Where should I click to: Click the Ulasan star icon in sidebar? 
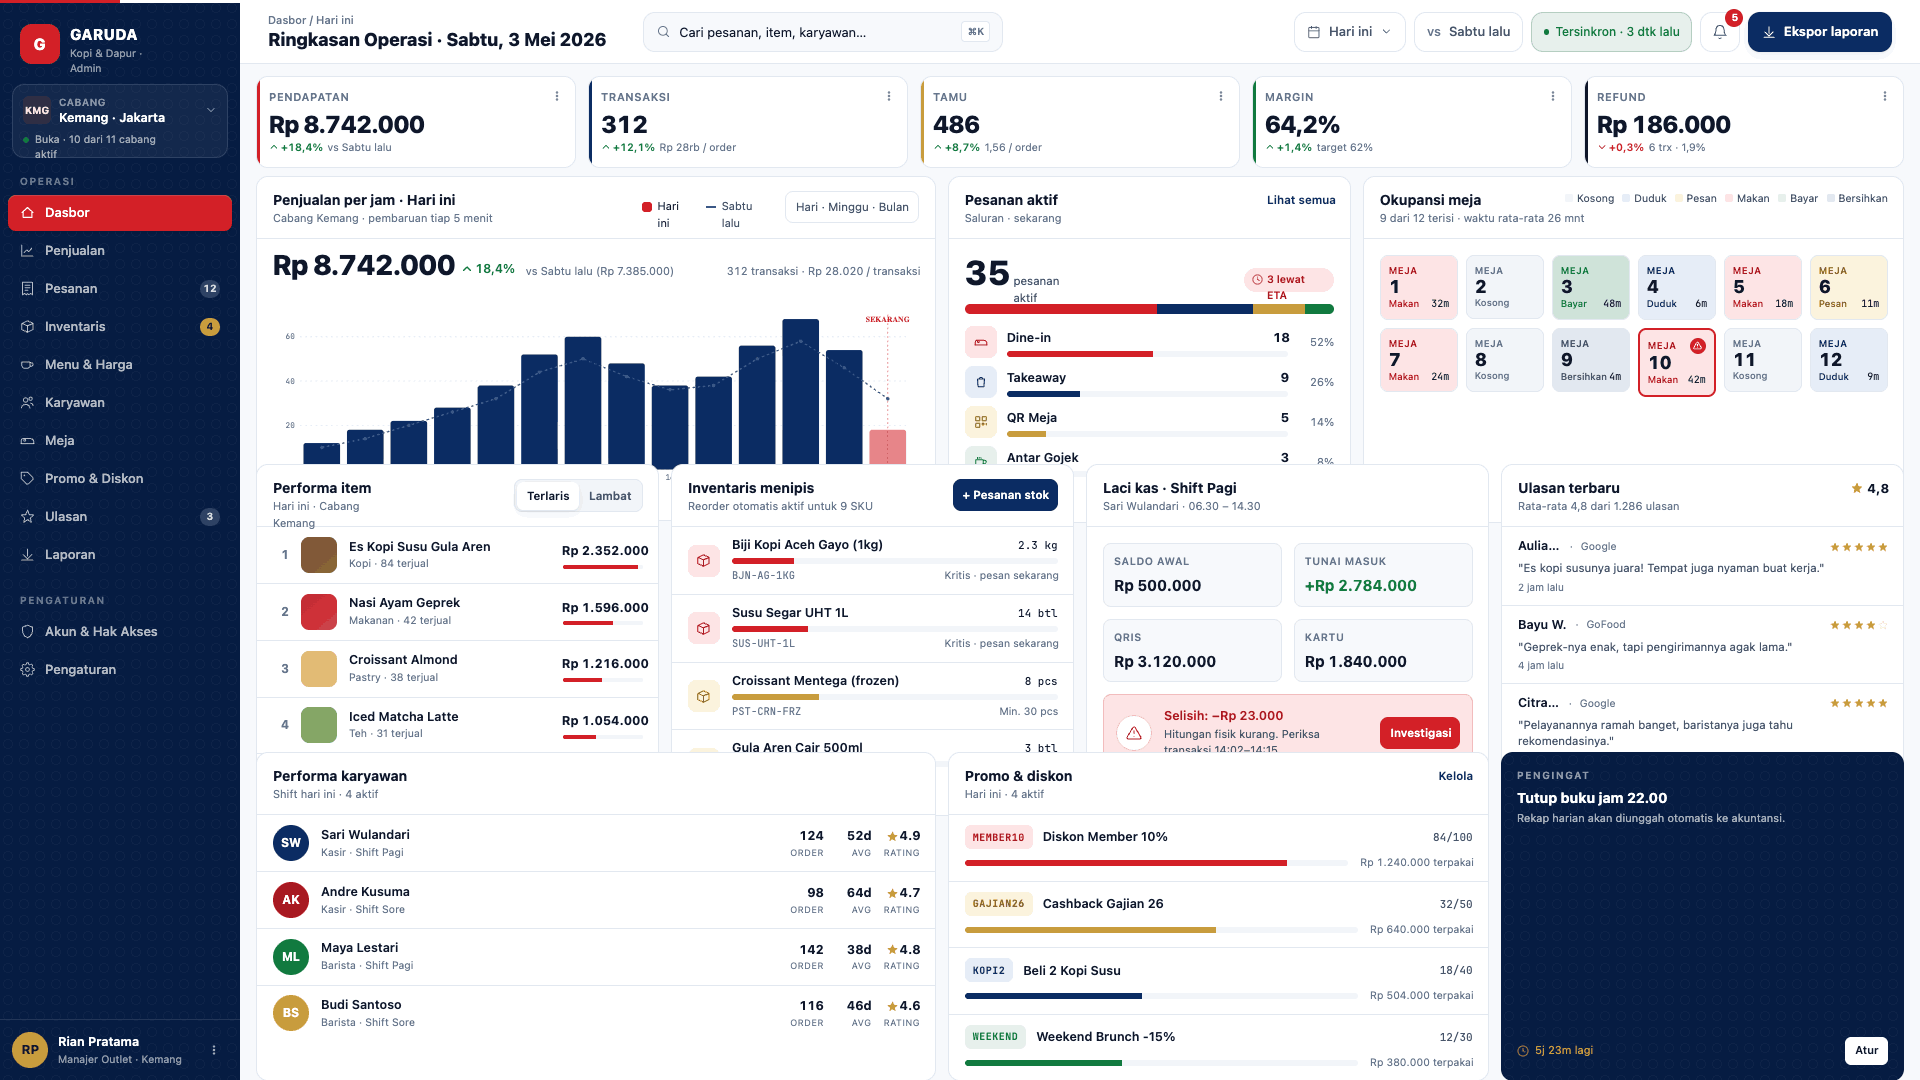[x=27, y=517]
